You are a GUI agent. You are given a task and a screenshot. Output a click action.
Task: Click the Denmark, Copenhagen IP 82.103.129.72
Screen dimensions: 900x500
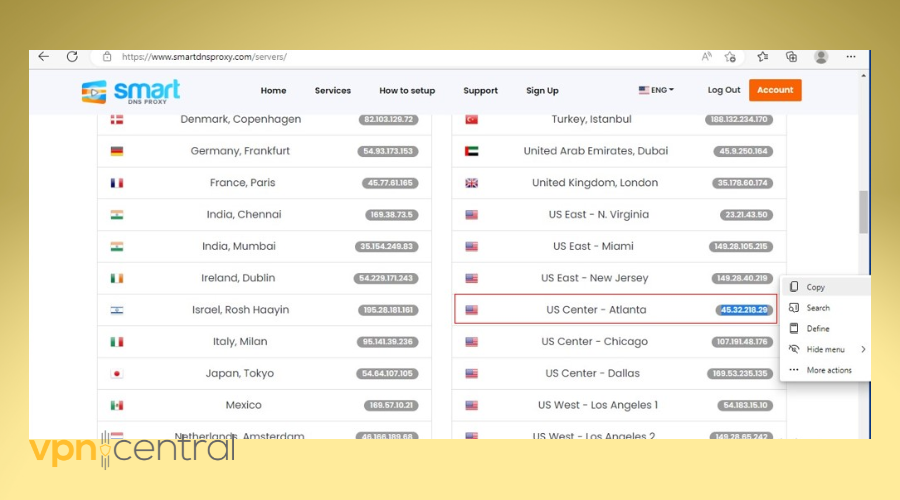click(x=389, y=119)
